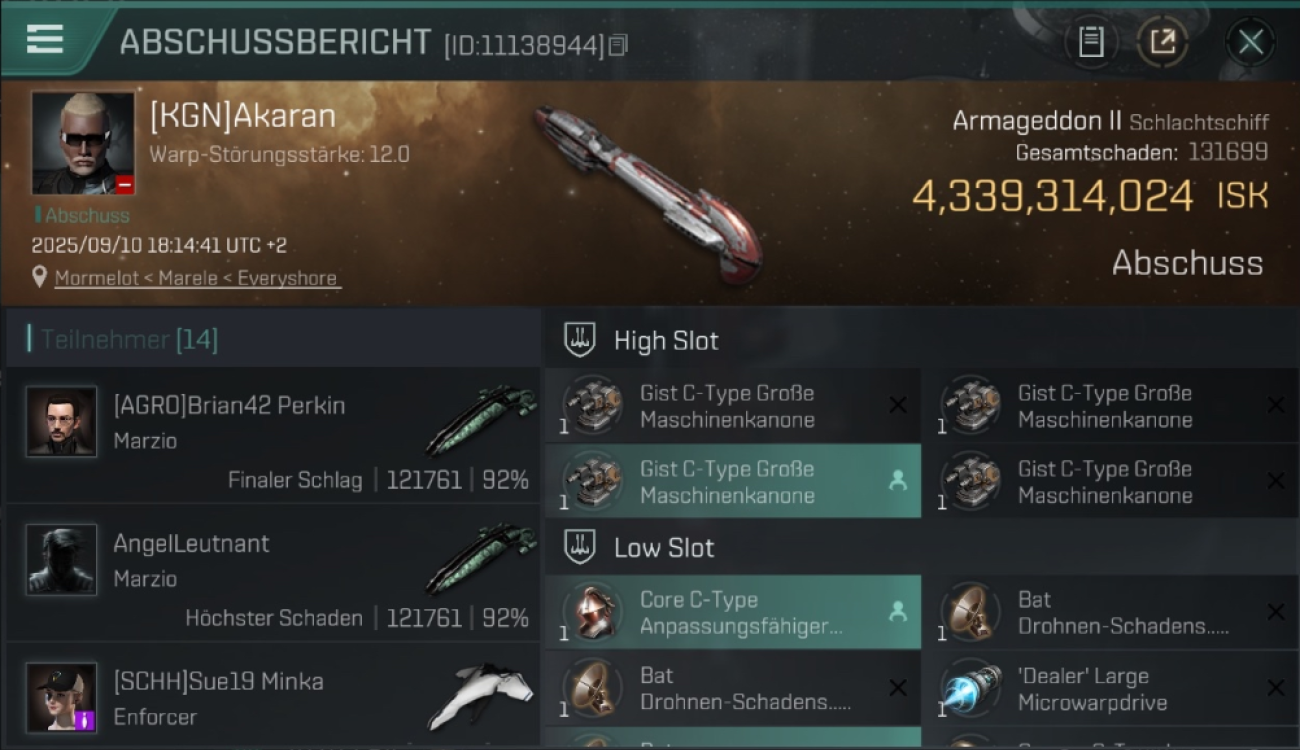
Task: Open the hamburger menu icon
Action: [x=45, y=39]
